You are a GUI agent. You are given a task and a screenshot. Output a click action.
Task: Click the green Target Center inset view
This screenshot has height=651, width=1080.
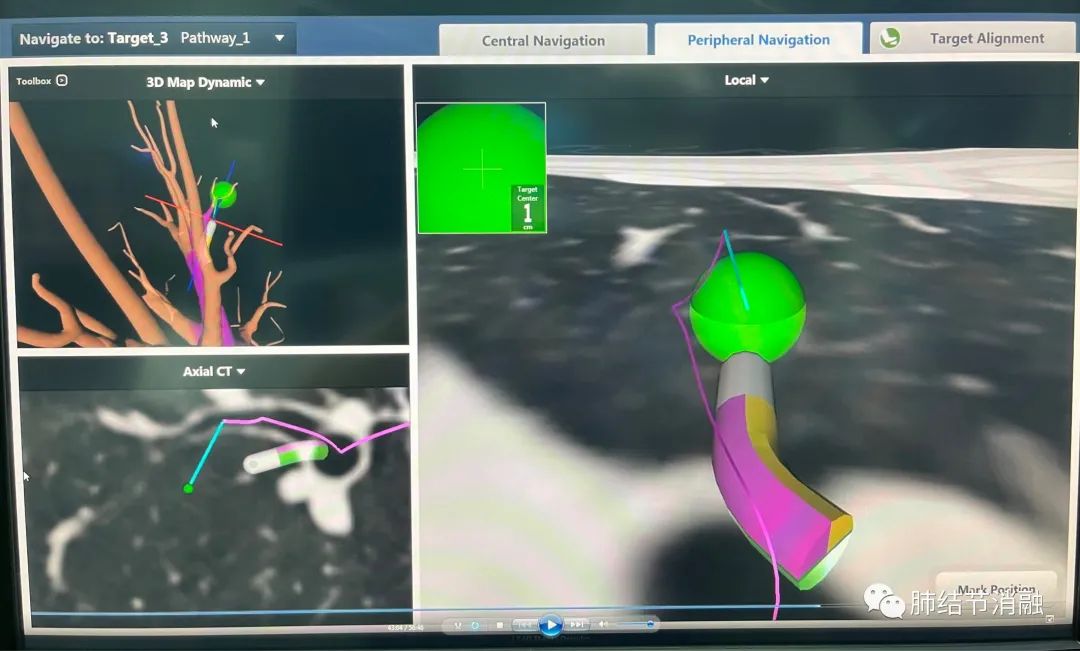[481, 168]
